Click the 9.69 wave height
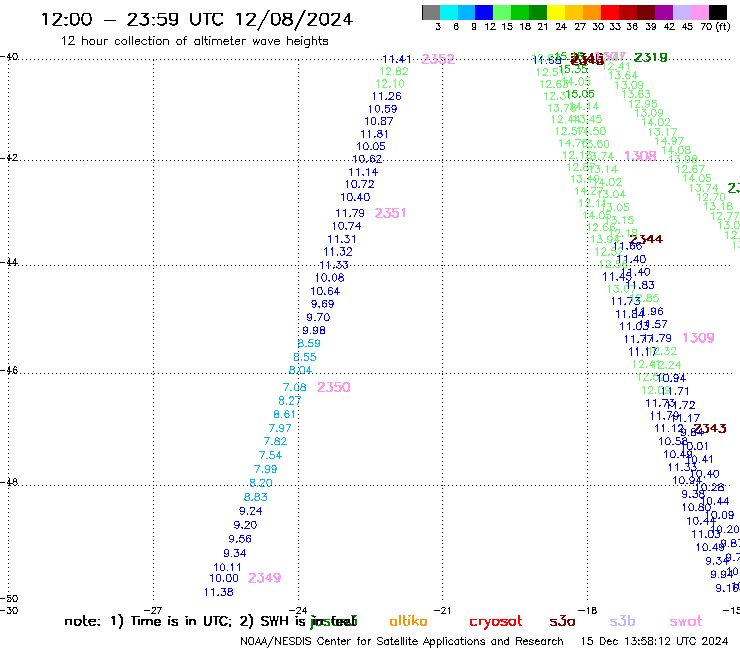Image resolution: width=740 pixels, height=650 pixels. click(x=323, y=304)
